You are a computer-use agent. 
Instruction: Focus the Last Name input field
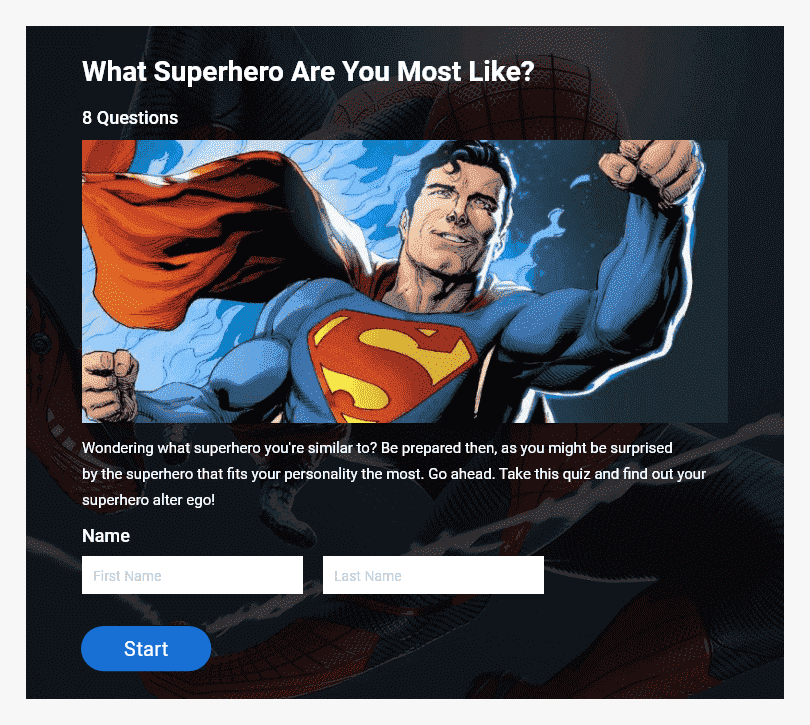[433, 575]
